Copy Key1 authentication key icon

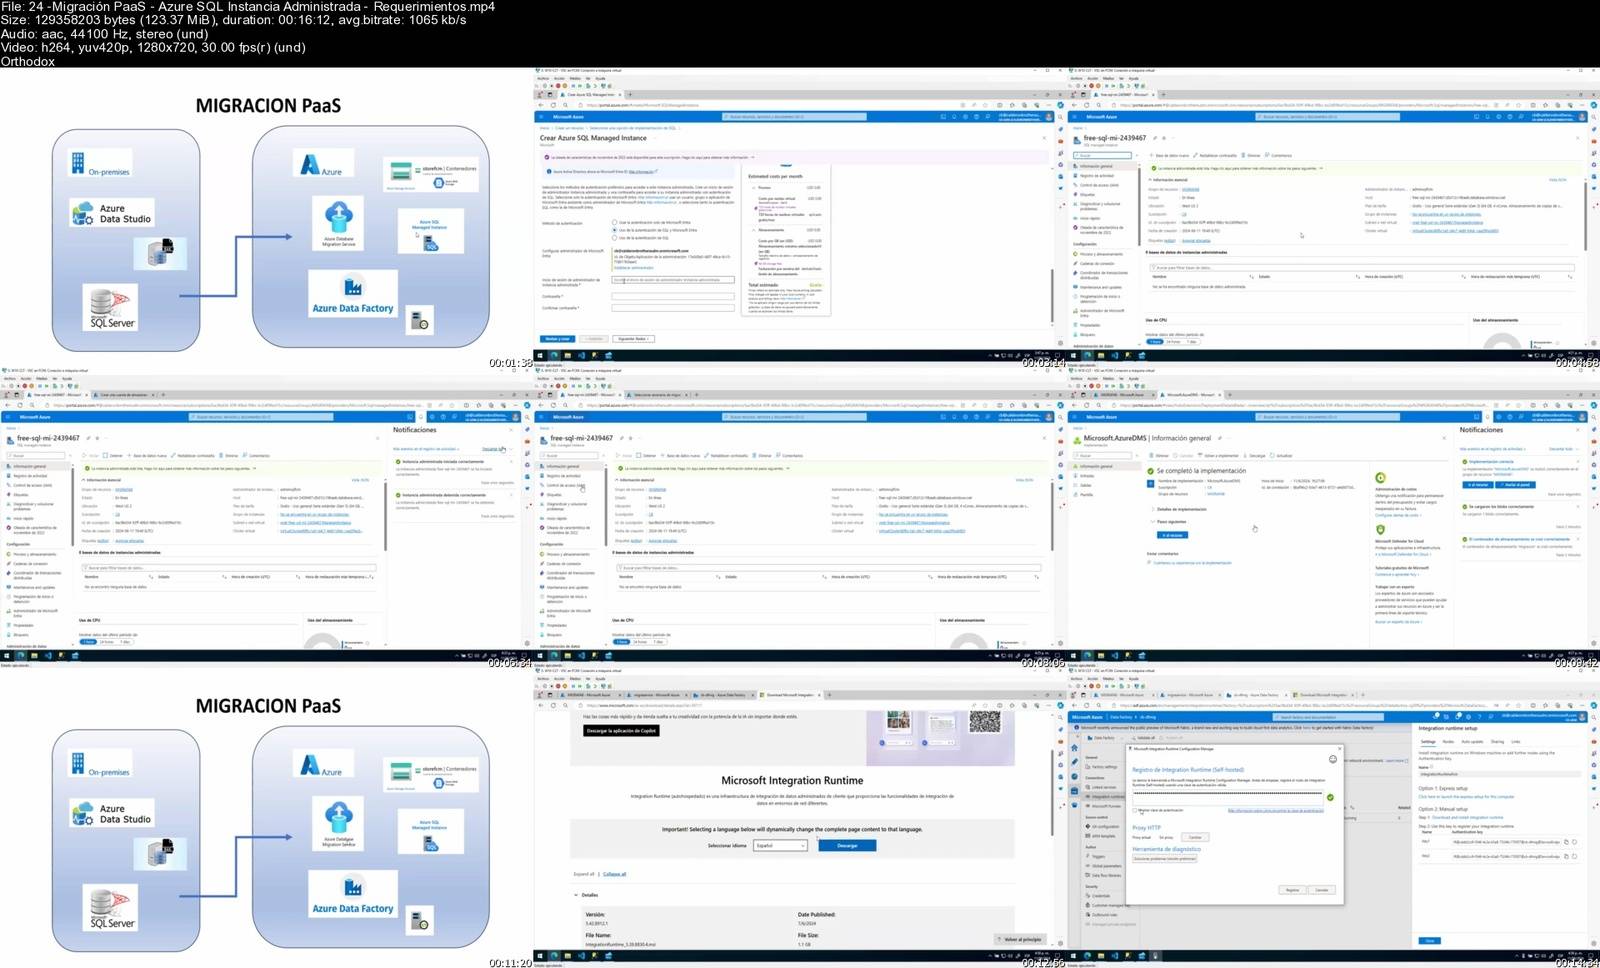1566,842
